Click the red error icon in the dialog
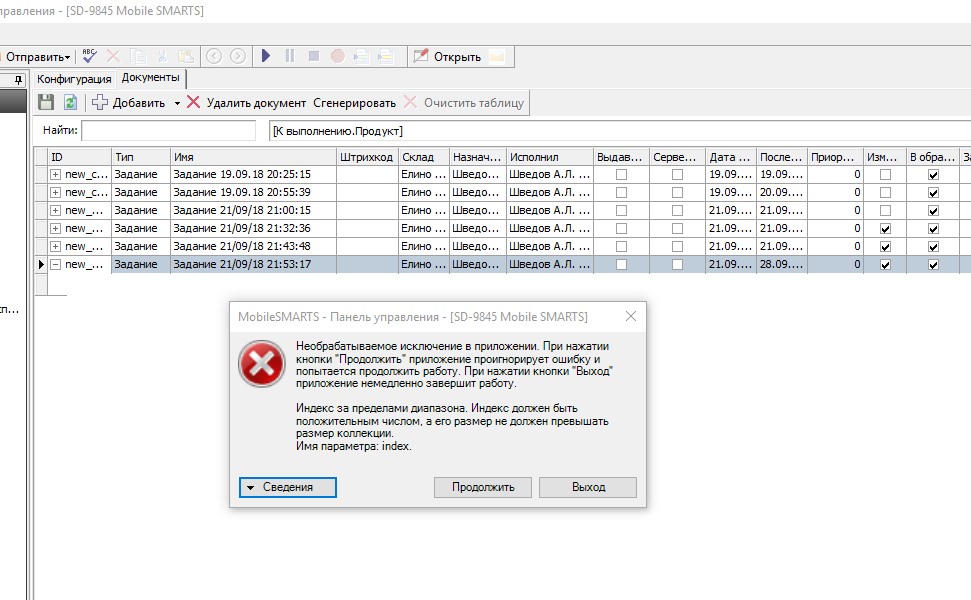Screen dimensions: 971x600 pyautogui.click(x=261, y=363)
